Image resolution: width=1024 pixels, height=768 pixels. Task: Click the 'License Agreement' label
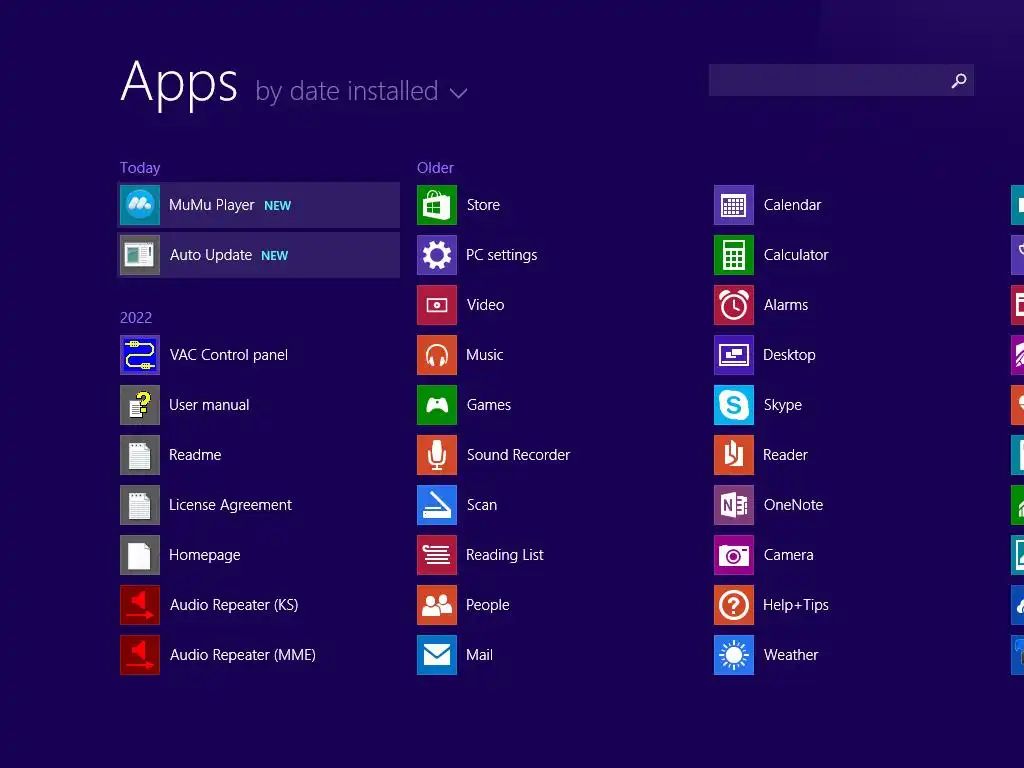point(231,505)
